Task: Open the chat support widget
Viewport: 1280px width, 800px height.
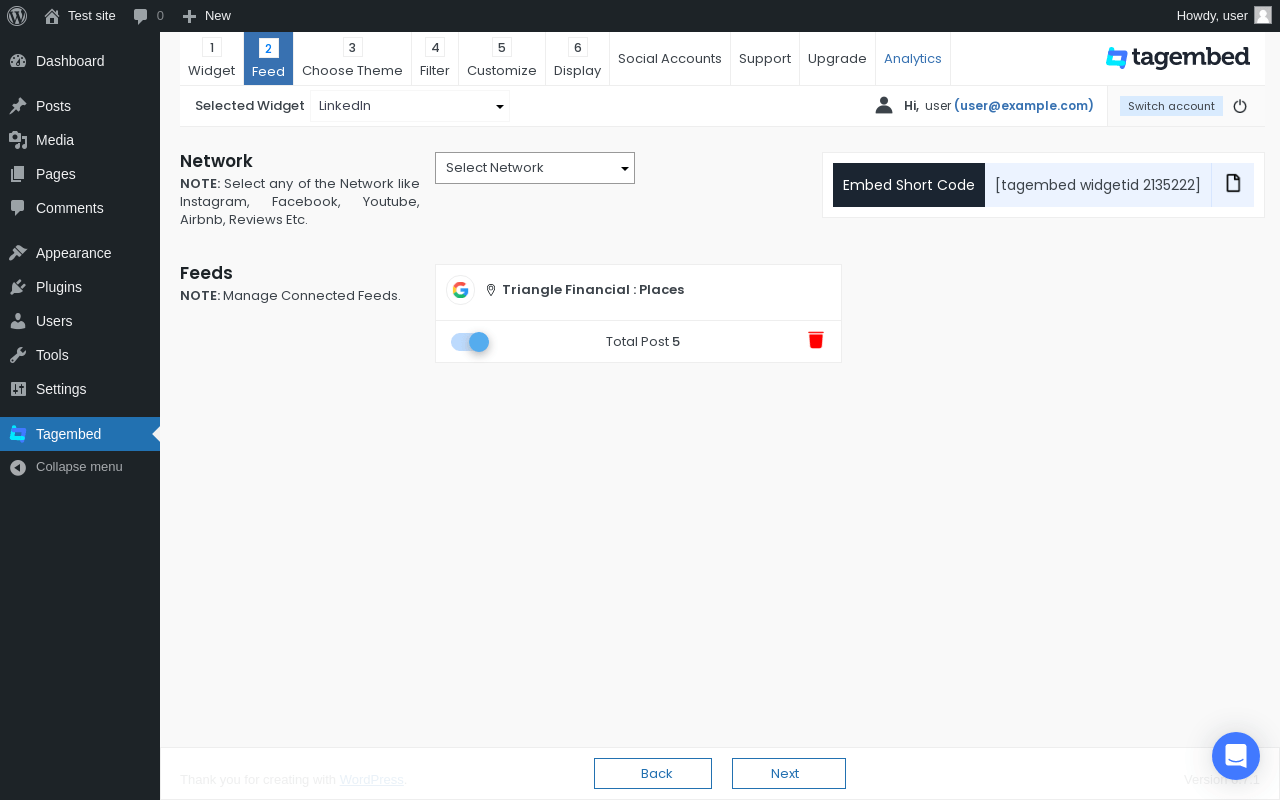Action: coord(1236,756)
